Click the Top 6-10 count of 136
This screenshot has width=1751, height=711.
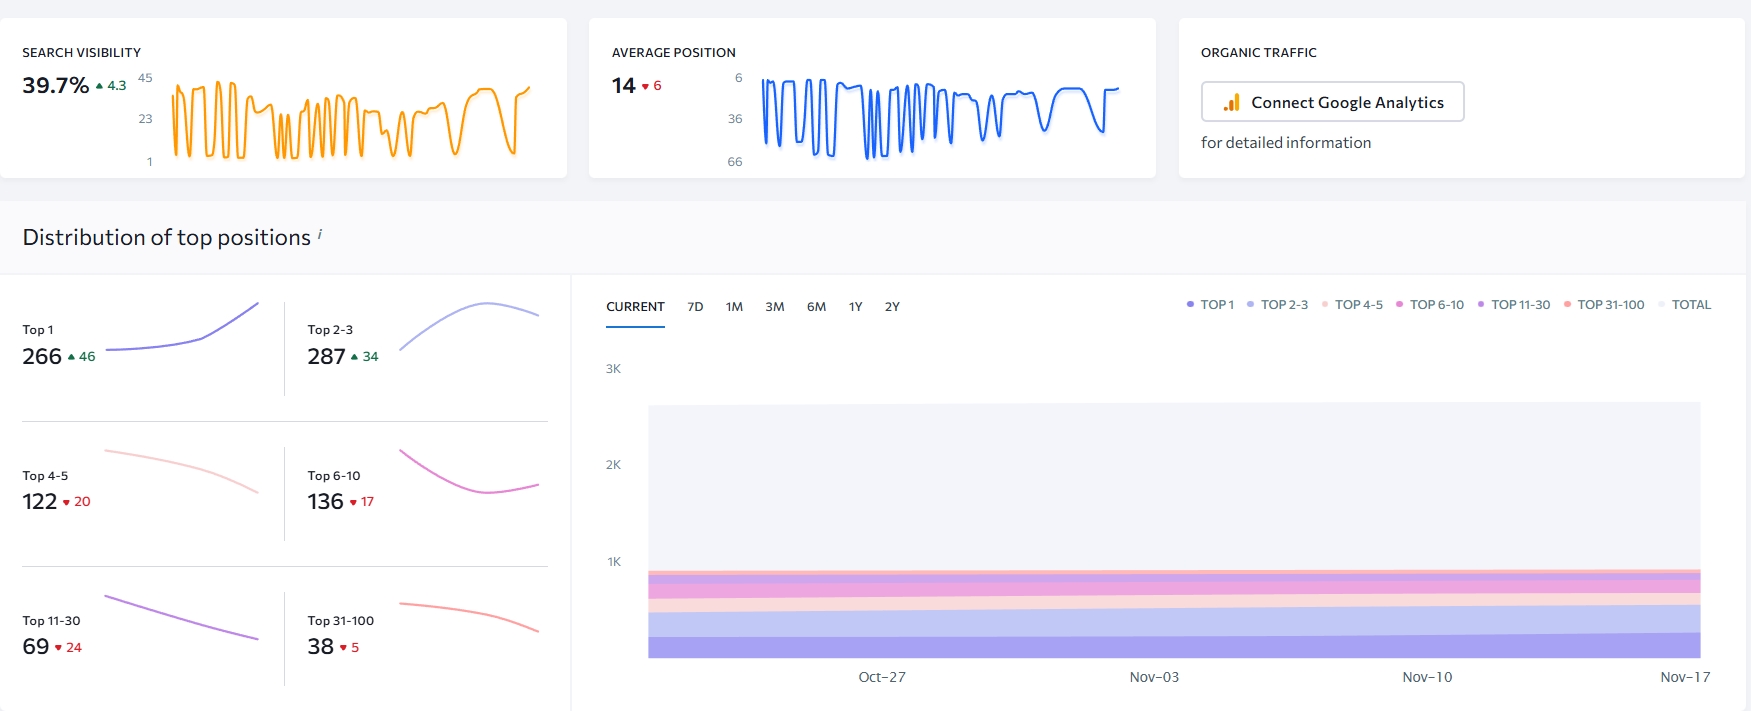click(325, 502)
